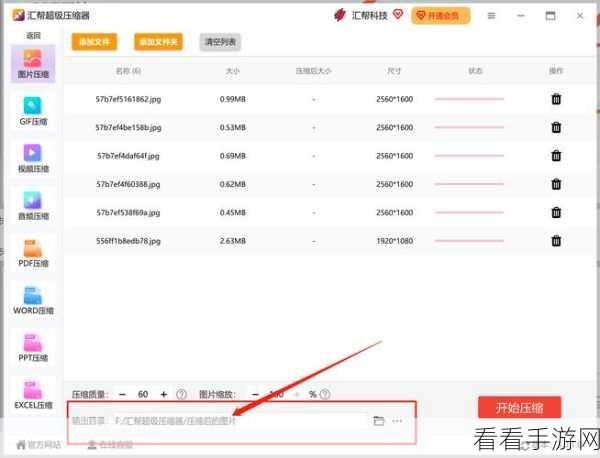Screen dimensions: 600x458
Task: Sort by the name column header
Action: tap(128, 71)
